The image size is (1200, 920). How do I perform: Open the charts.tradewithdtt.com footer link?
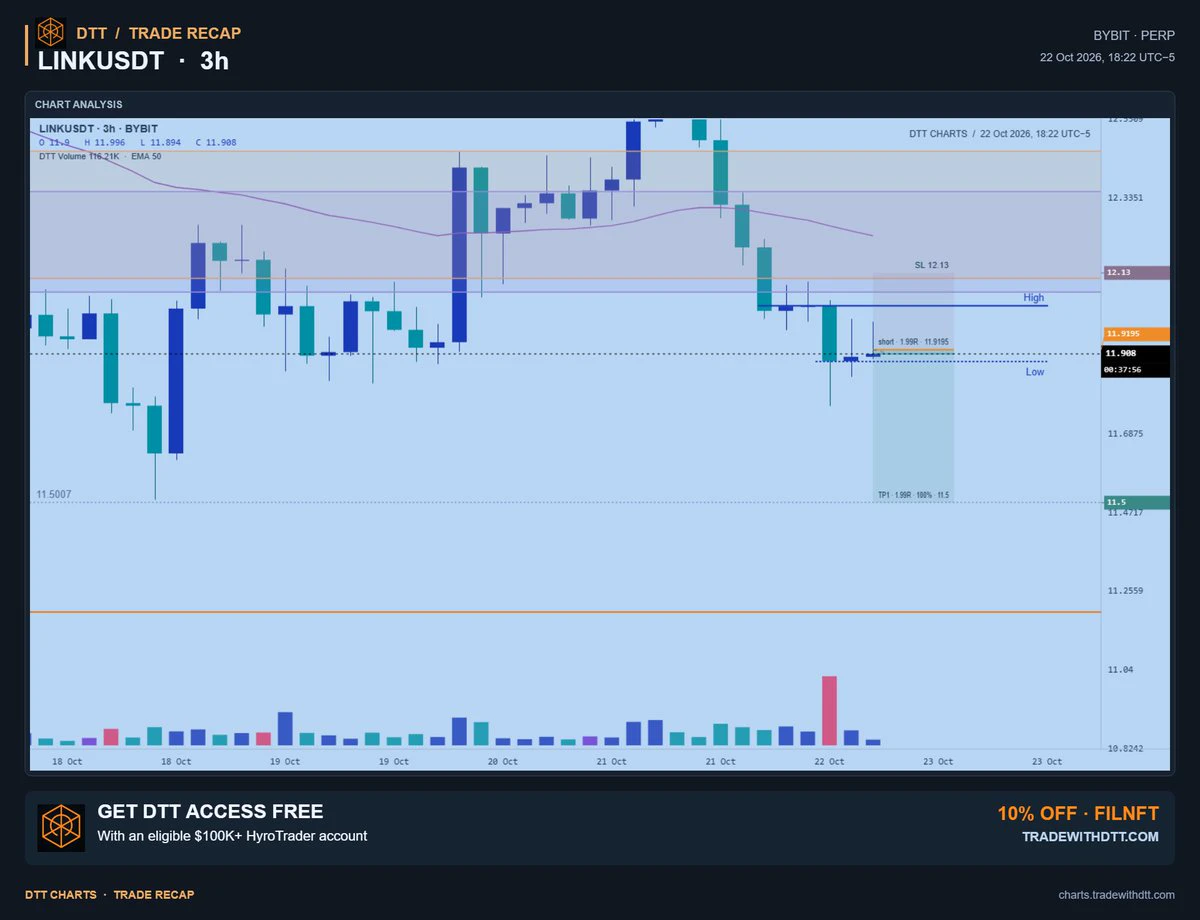click(x=1116, y=894)
